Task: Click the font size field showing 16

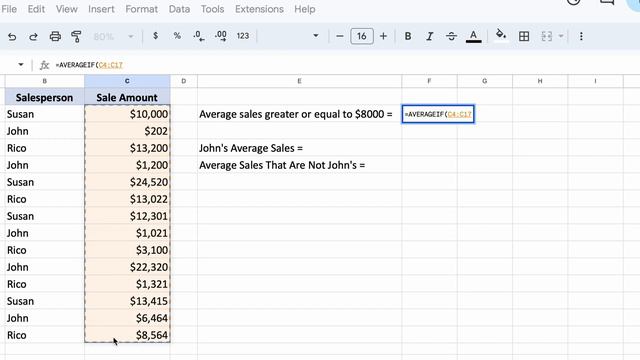Action: coord(362,36)
